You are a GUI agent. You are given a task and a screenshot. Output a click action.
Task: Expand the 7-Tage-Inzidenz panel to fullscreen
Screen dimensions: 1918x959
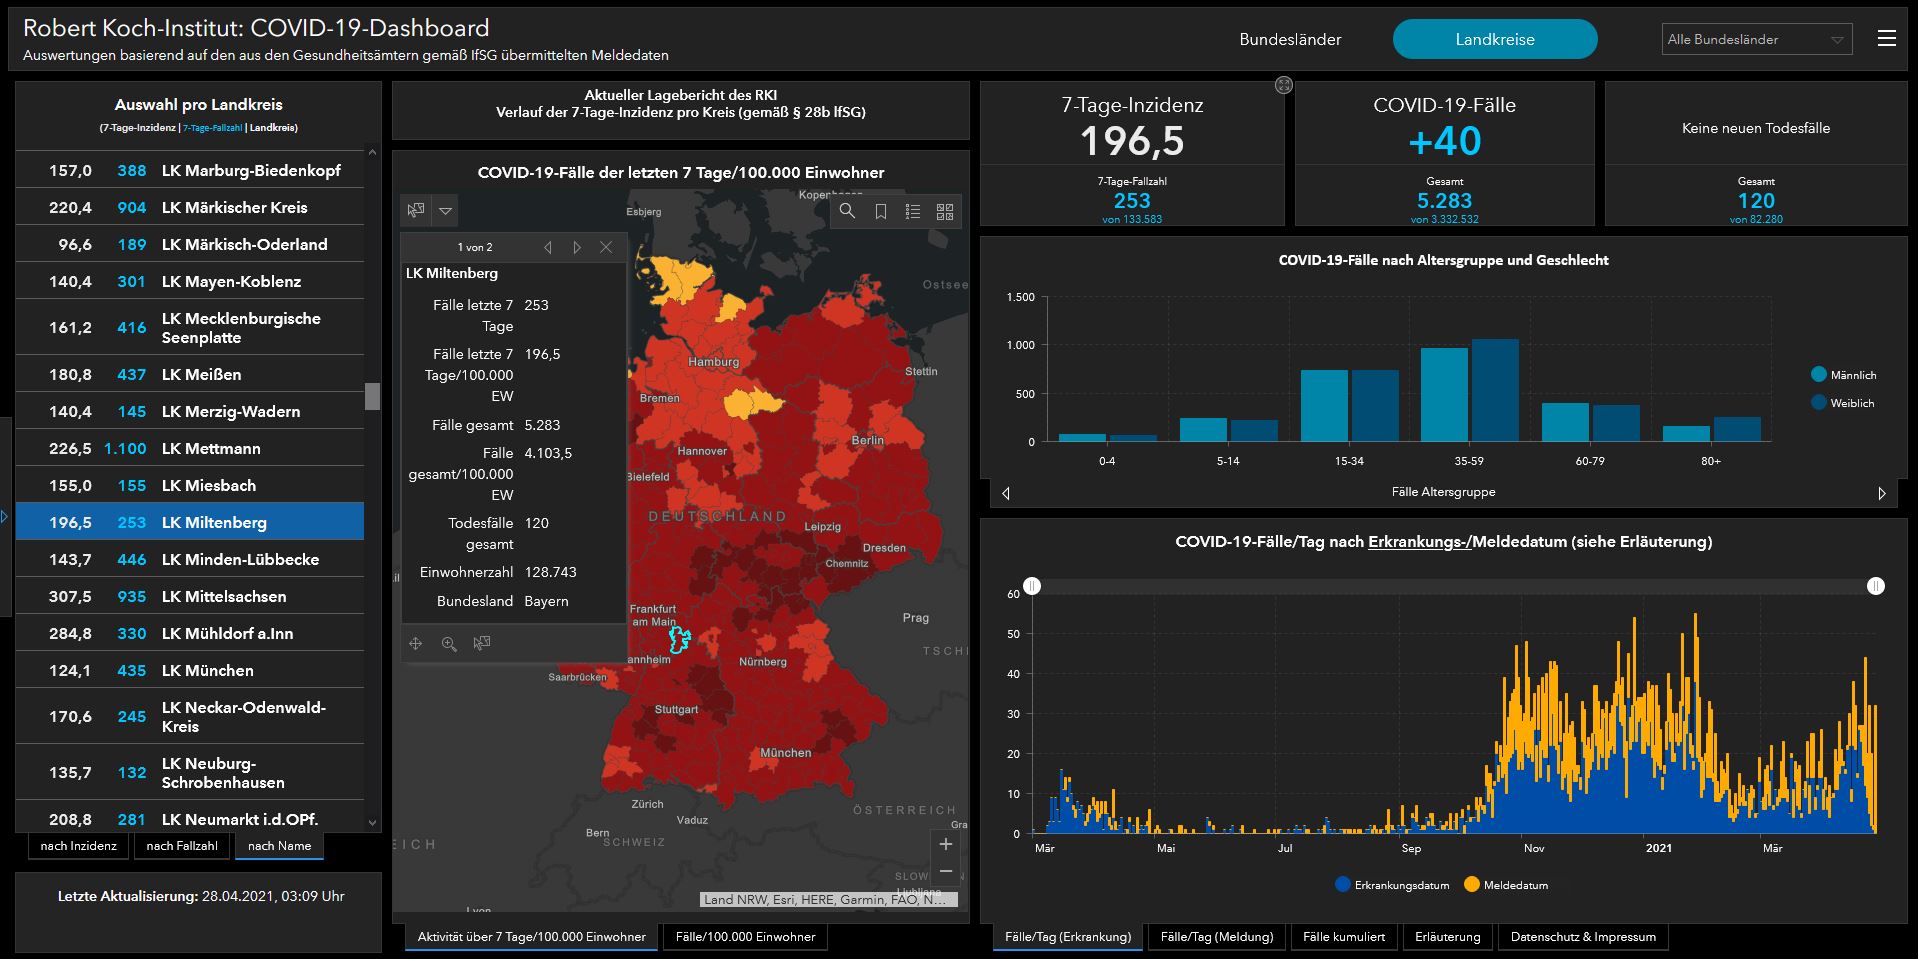(1284, 86)
